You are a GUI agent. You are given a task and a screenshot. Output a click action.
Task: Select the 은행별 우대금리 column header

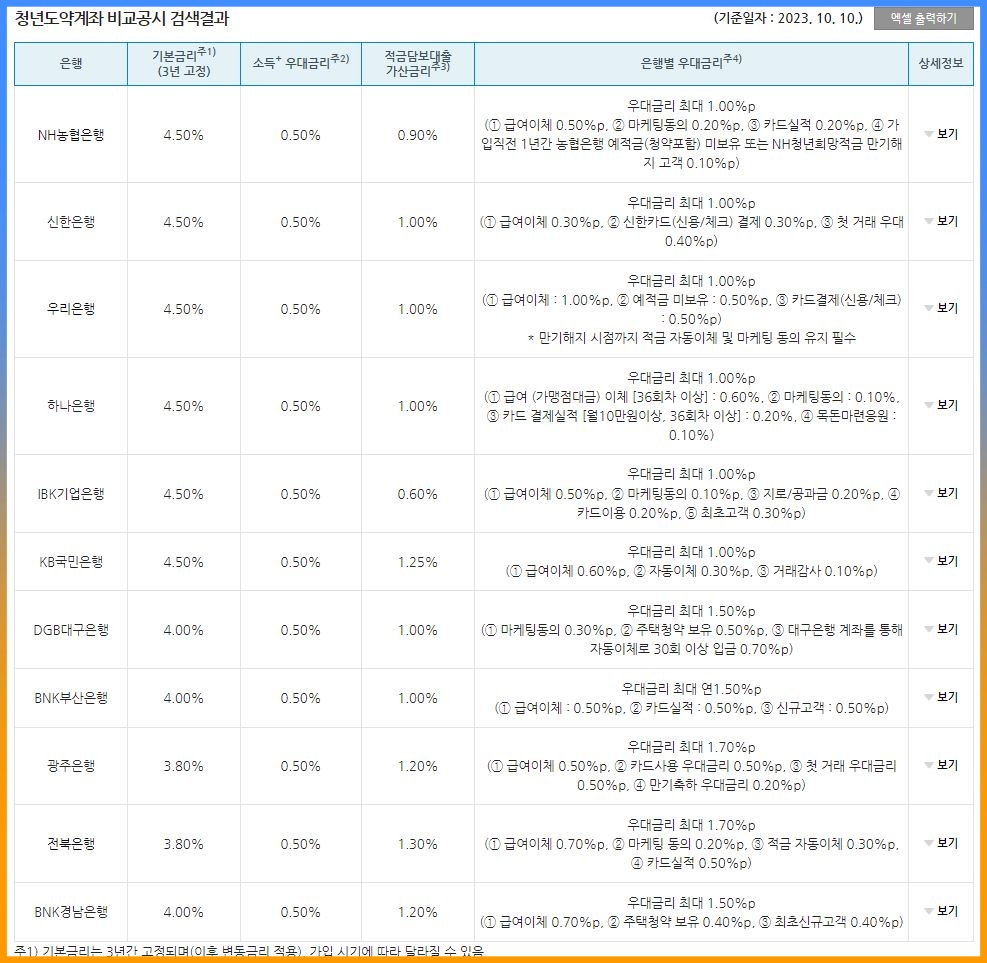point(691,64)
